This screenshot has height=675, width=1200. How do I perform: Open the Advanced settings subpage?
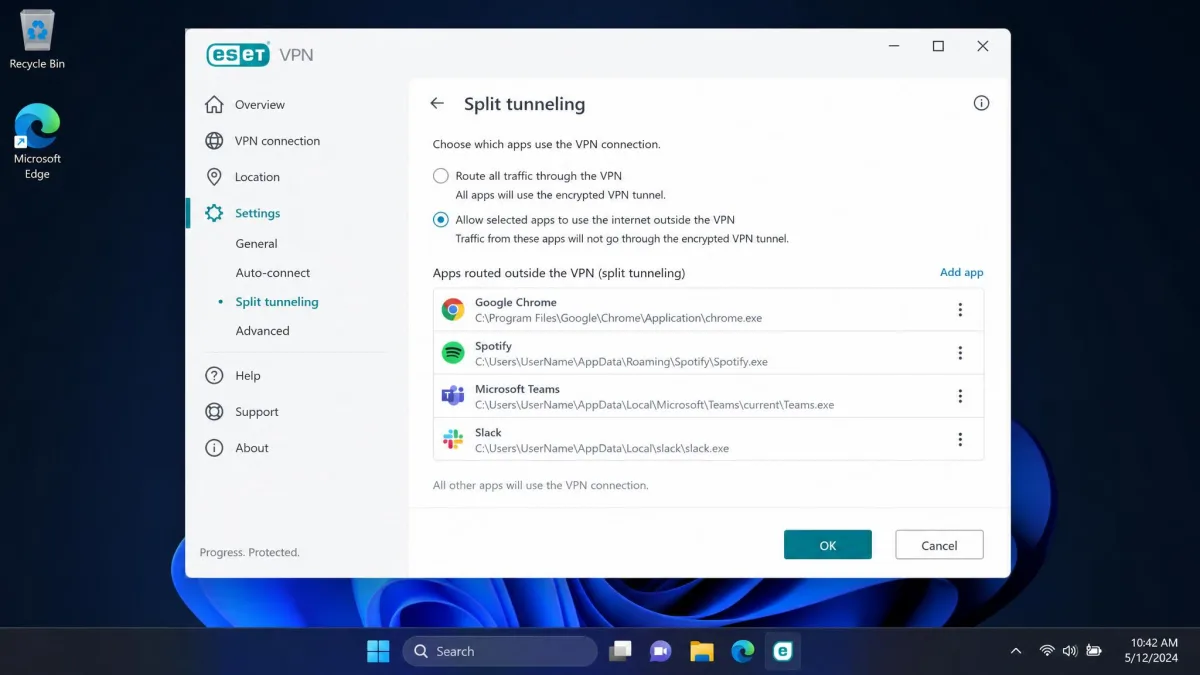pos(262,331)
